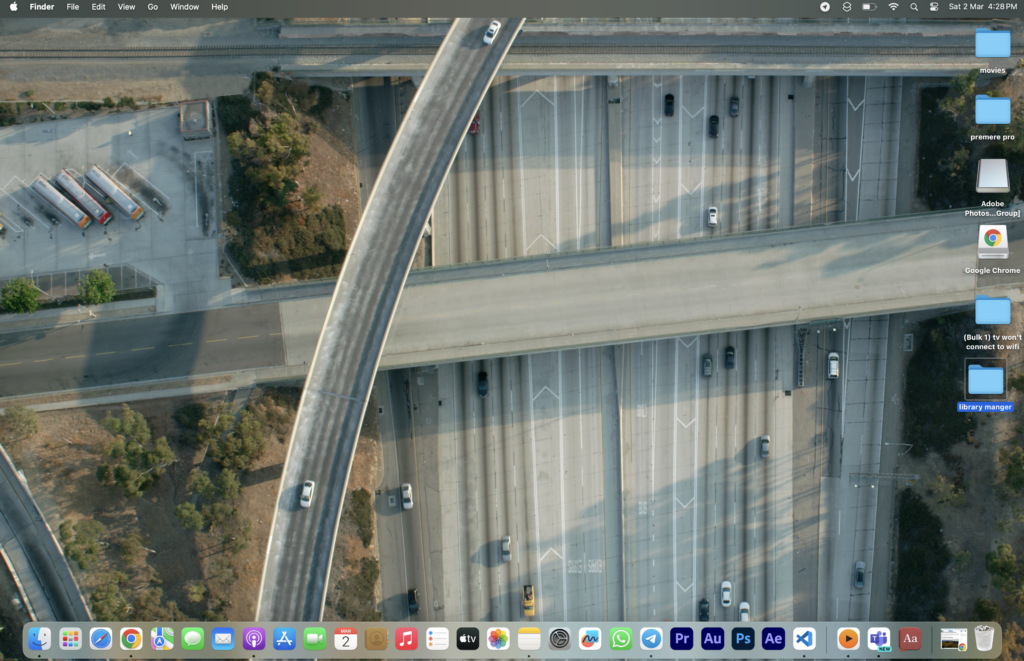Open the Calendar app showing March 2

345,638
